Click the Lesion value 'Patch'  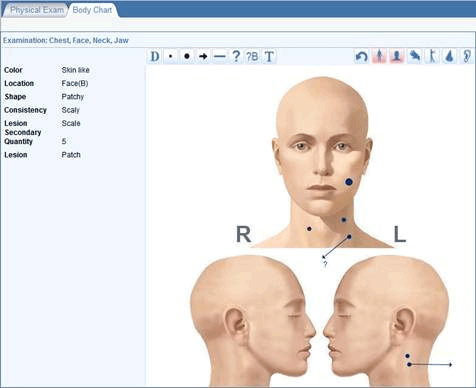71,155
